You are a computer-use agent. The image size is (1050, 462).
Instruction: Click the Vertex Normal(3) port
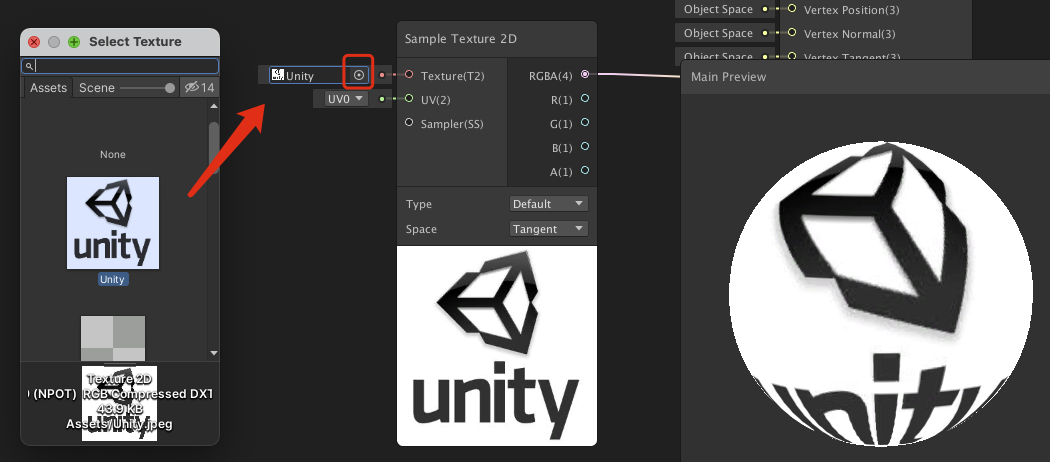[792, 33]
